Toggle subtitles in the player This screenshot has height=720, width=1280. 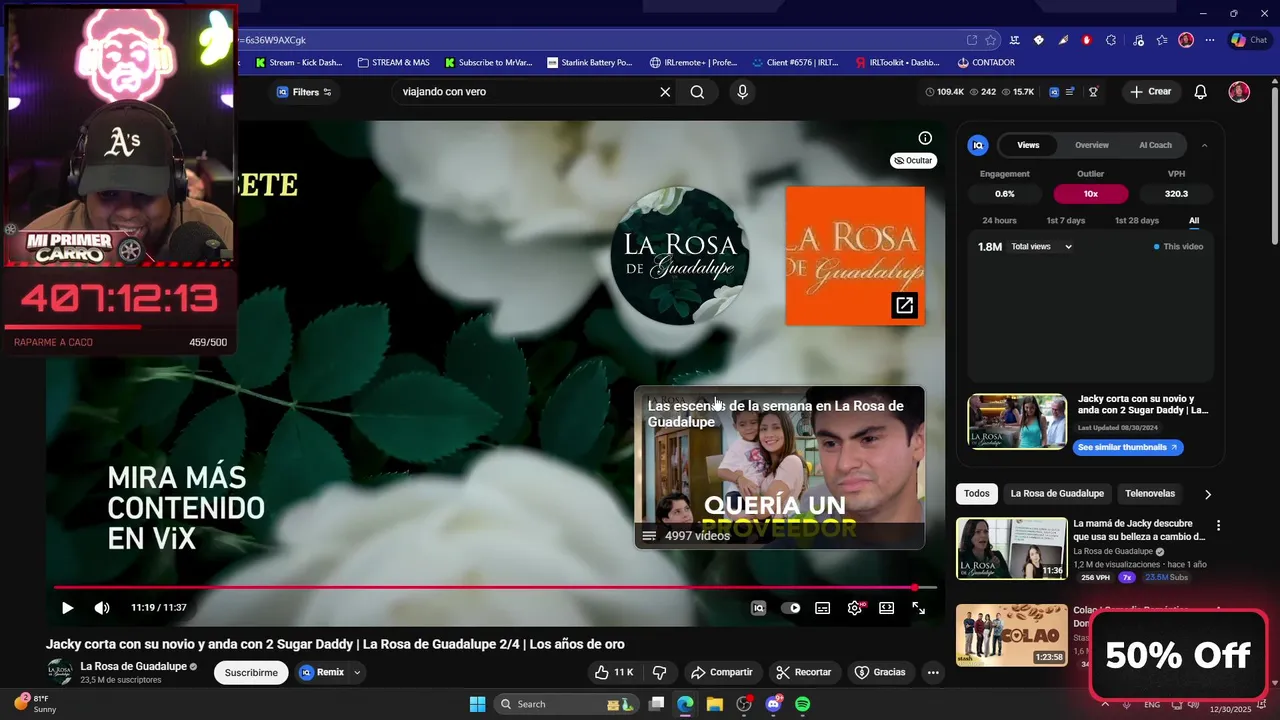(822, 608)
